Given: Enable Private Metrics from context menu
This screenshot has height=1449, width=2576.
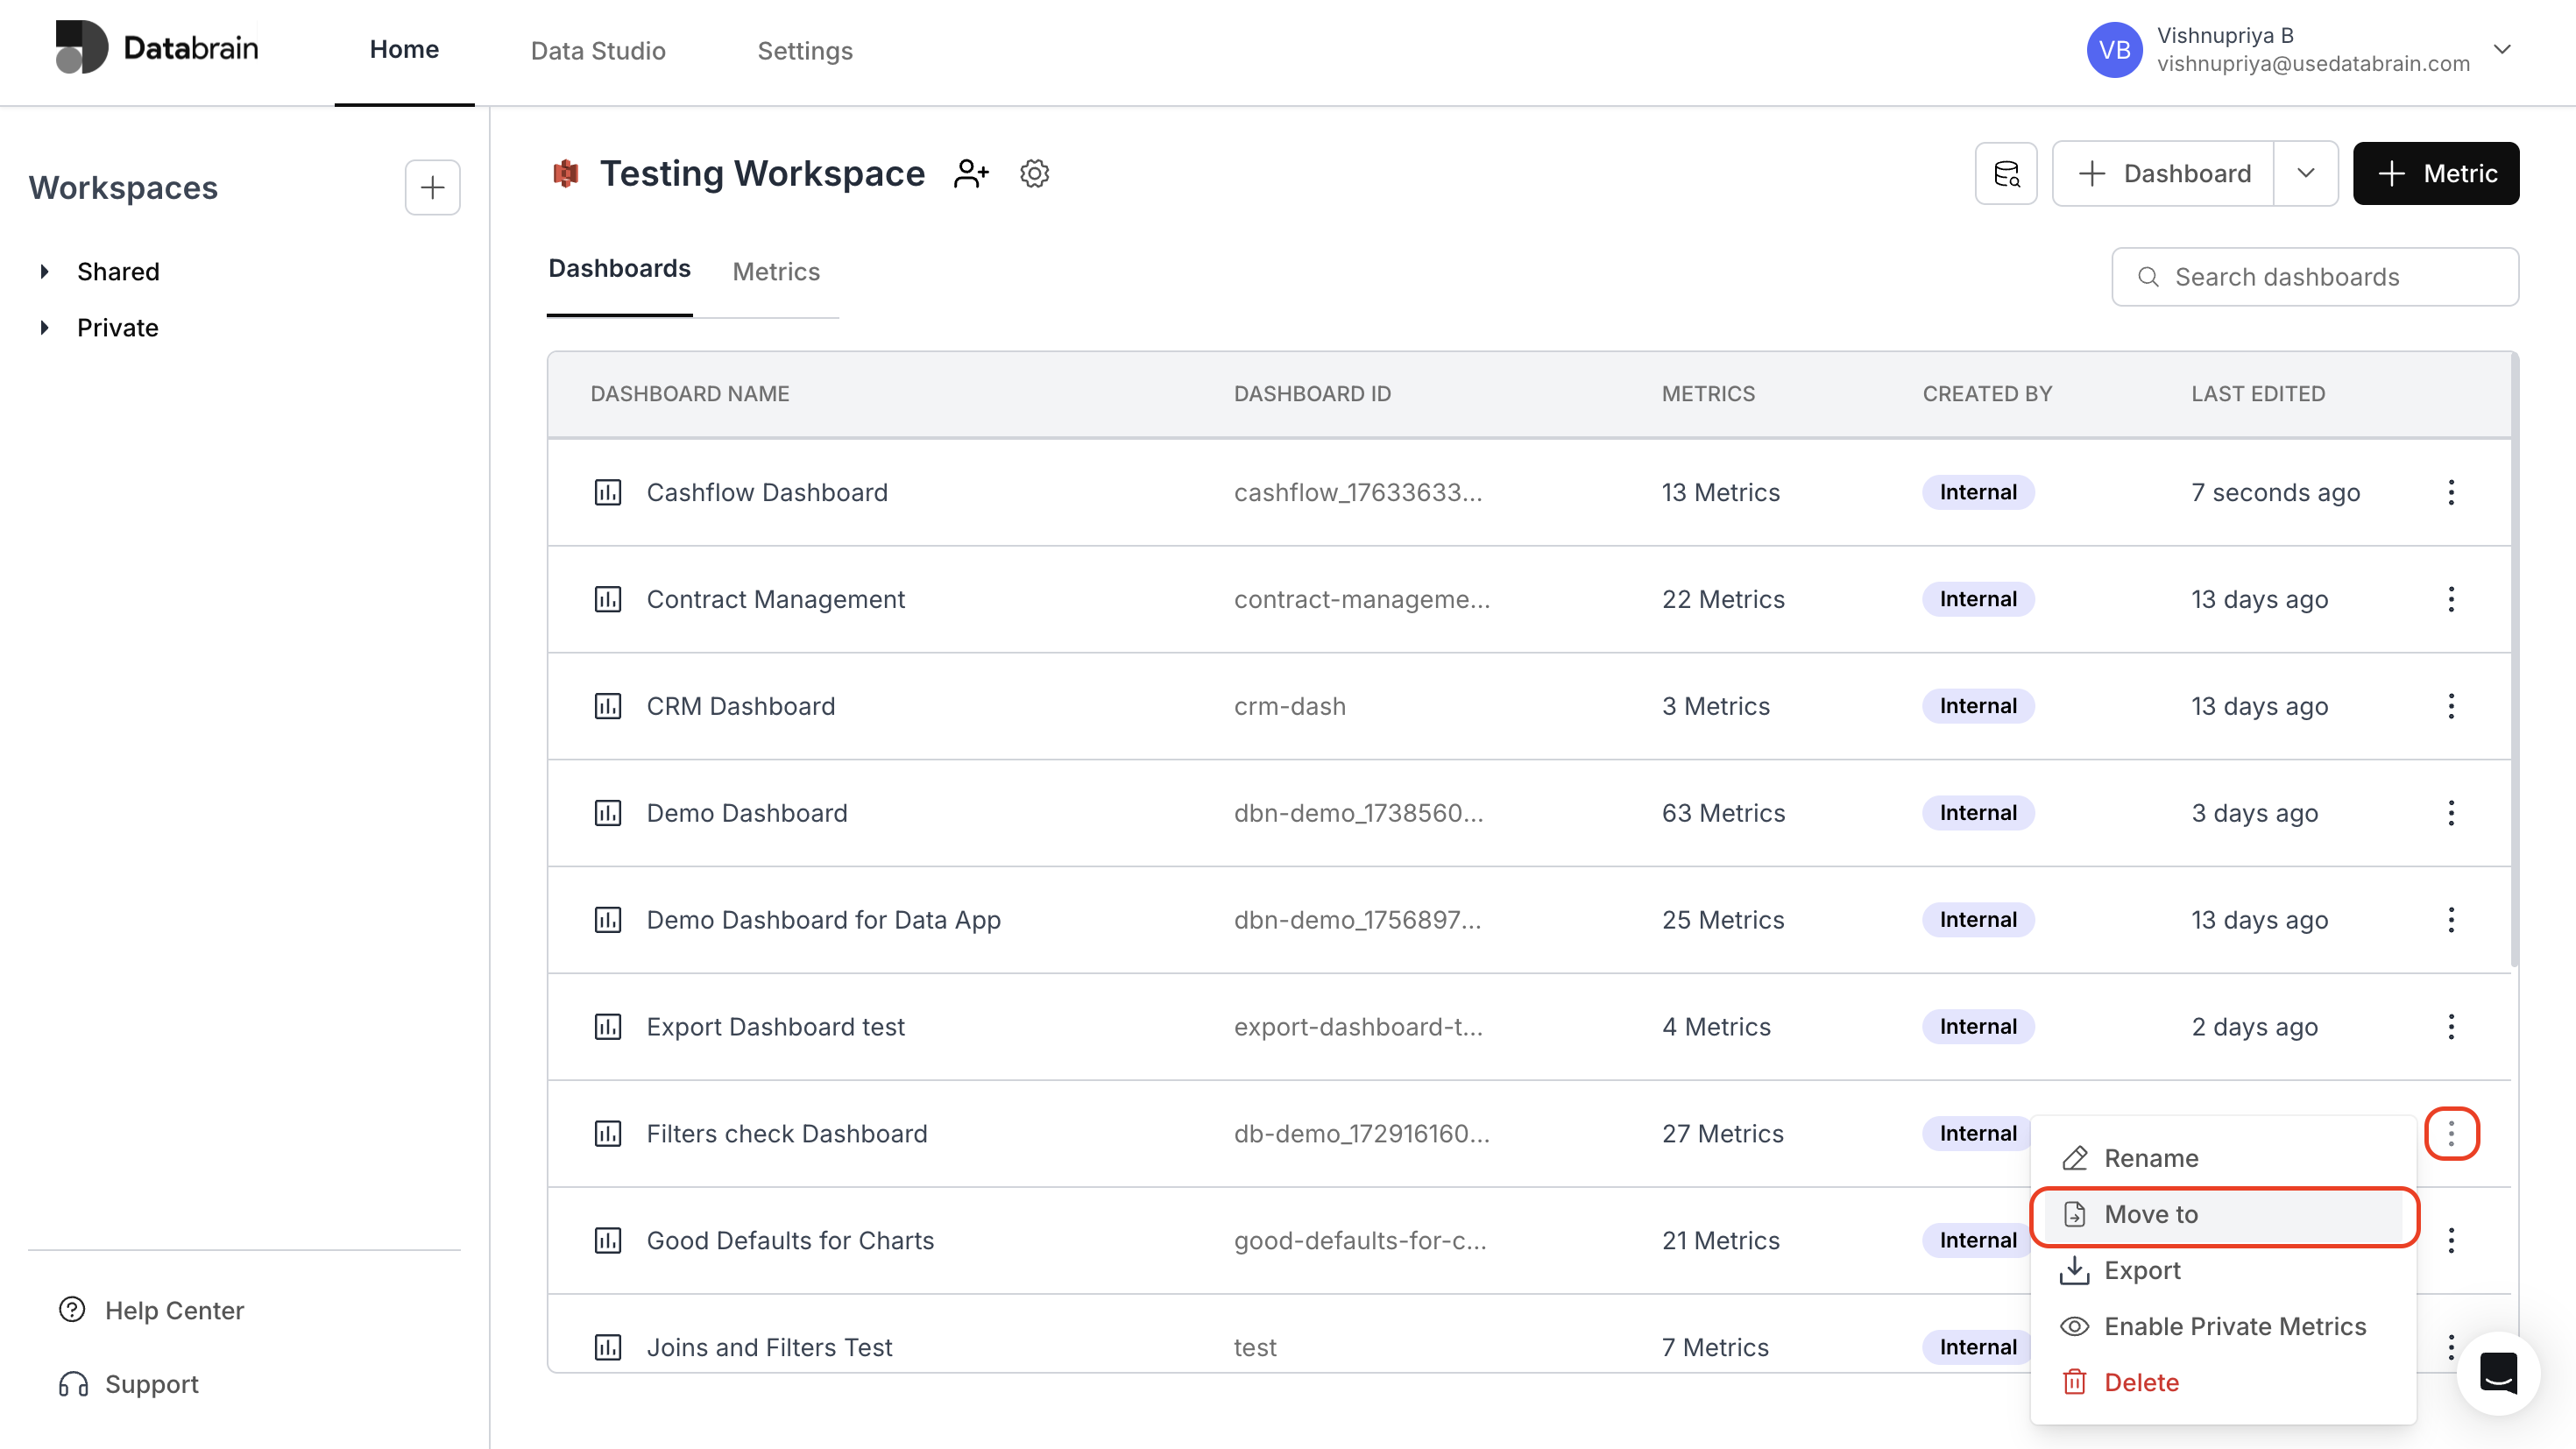Looking at the screenshot, I should (2234, 1326).
